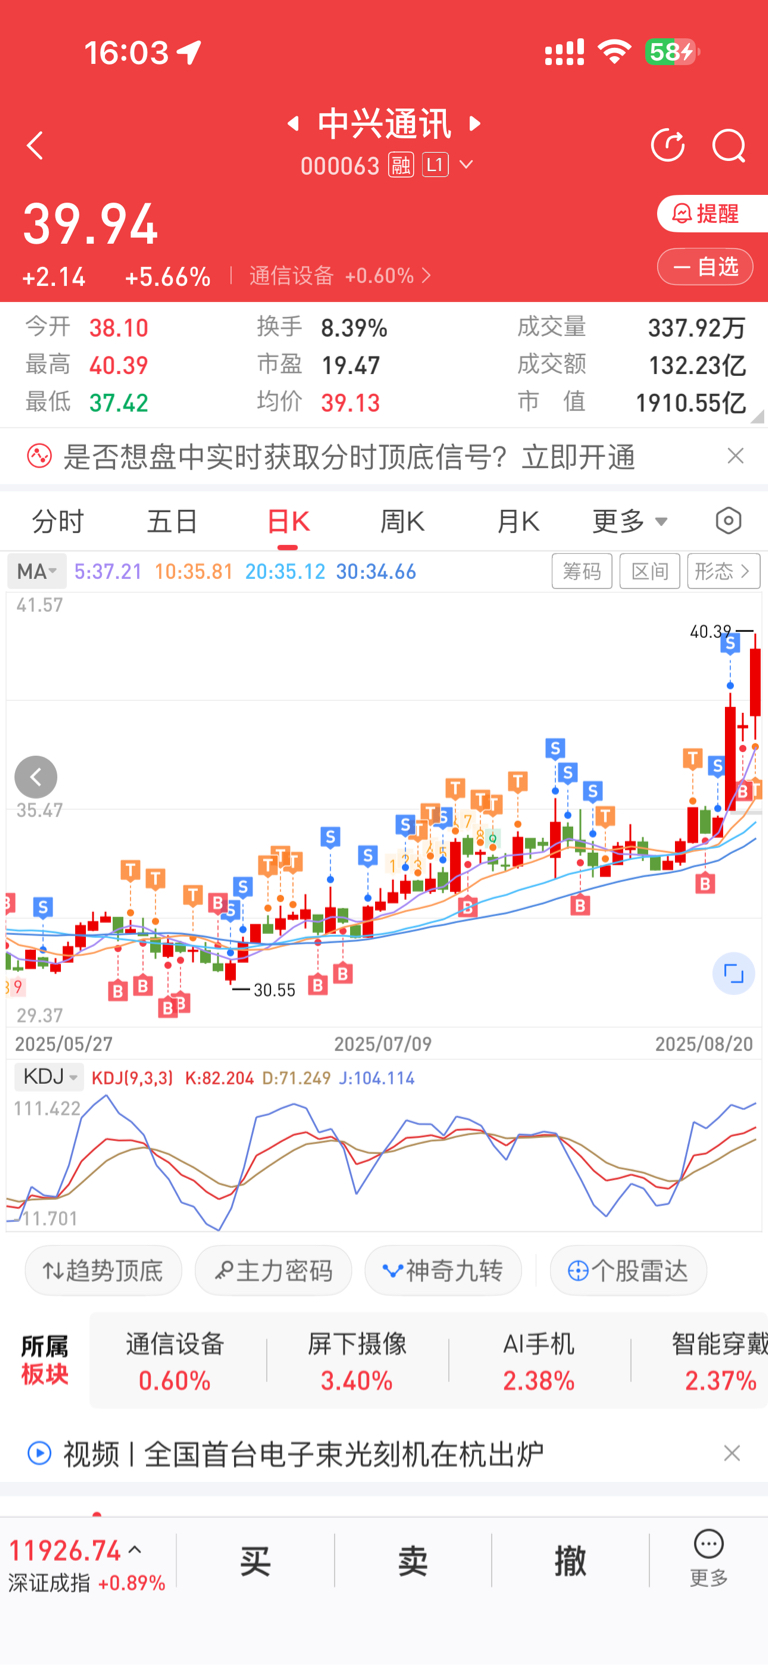
Task: Play the video news icon
Action: (x=39, y=1453)
